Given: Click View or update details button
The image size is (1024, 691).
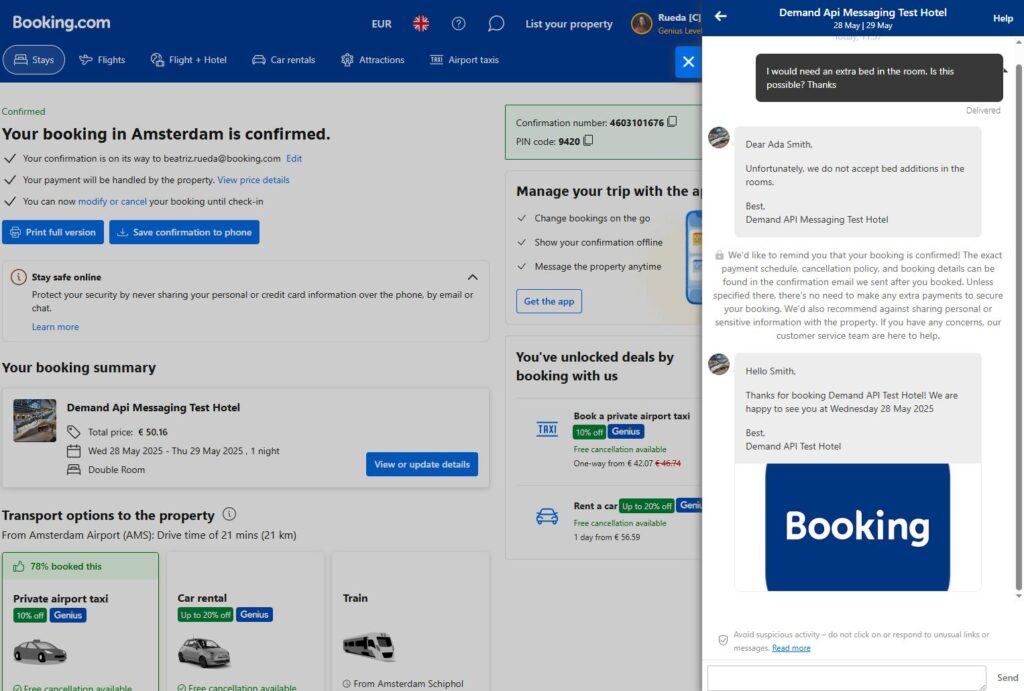Looking at the screenshot, I should click(x=422, y=464).
